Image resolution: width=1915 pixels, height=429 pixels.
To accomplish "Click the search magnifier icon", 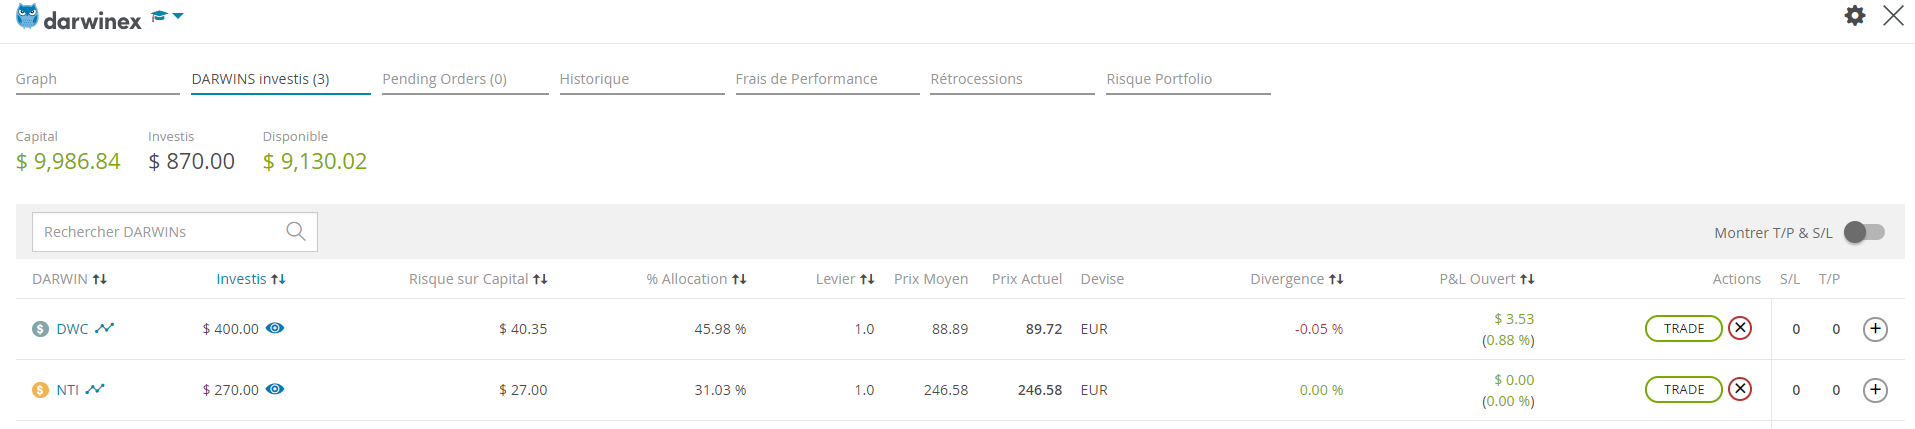I will pyautogui.click(x=296, y=231).
